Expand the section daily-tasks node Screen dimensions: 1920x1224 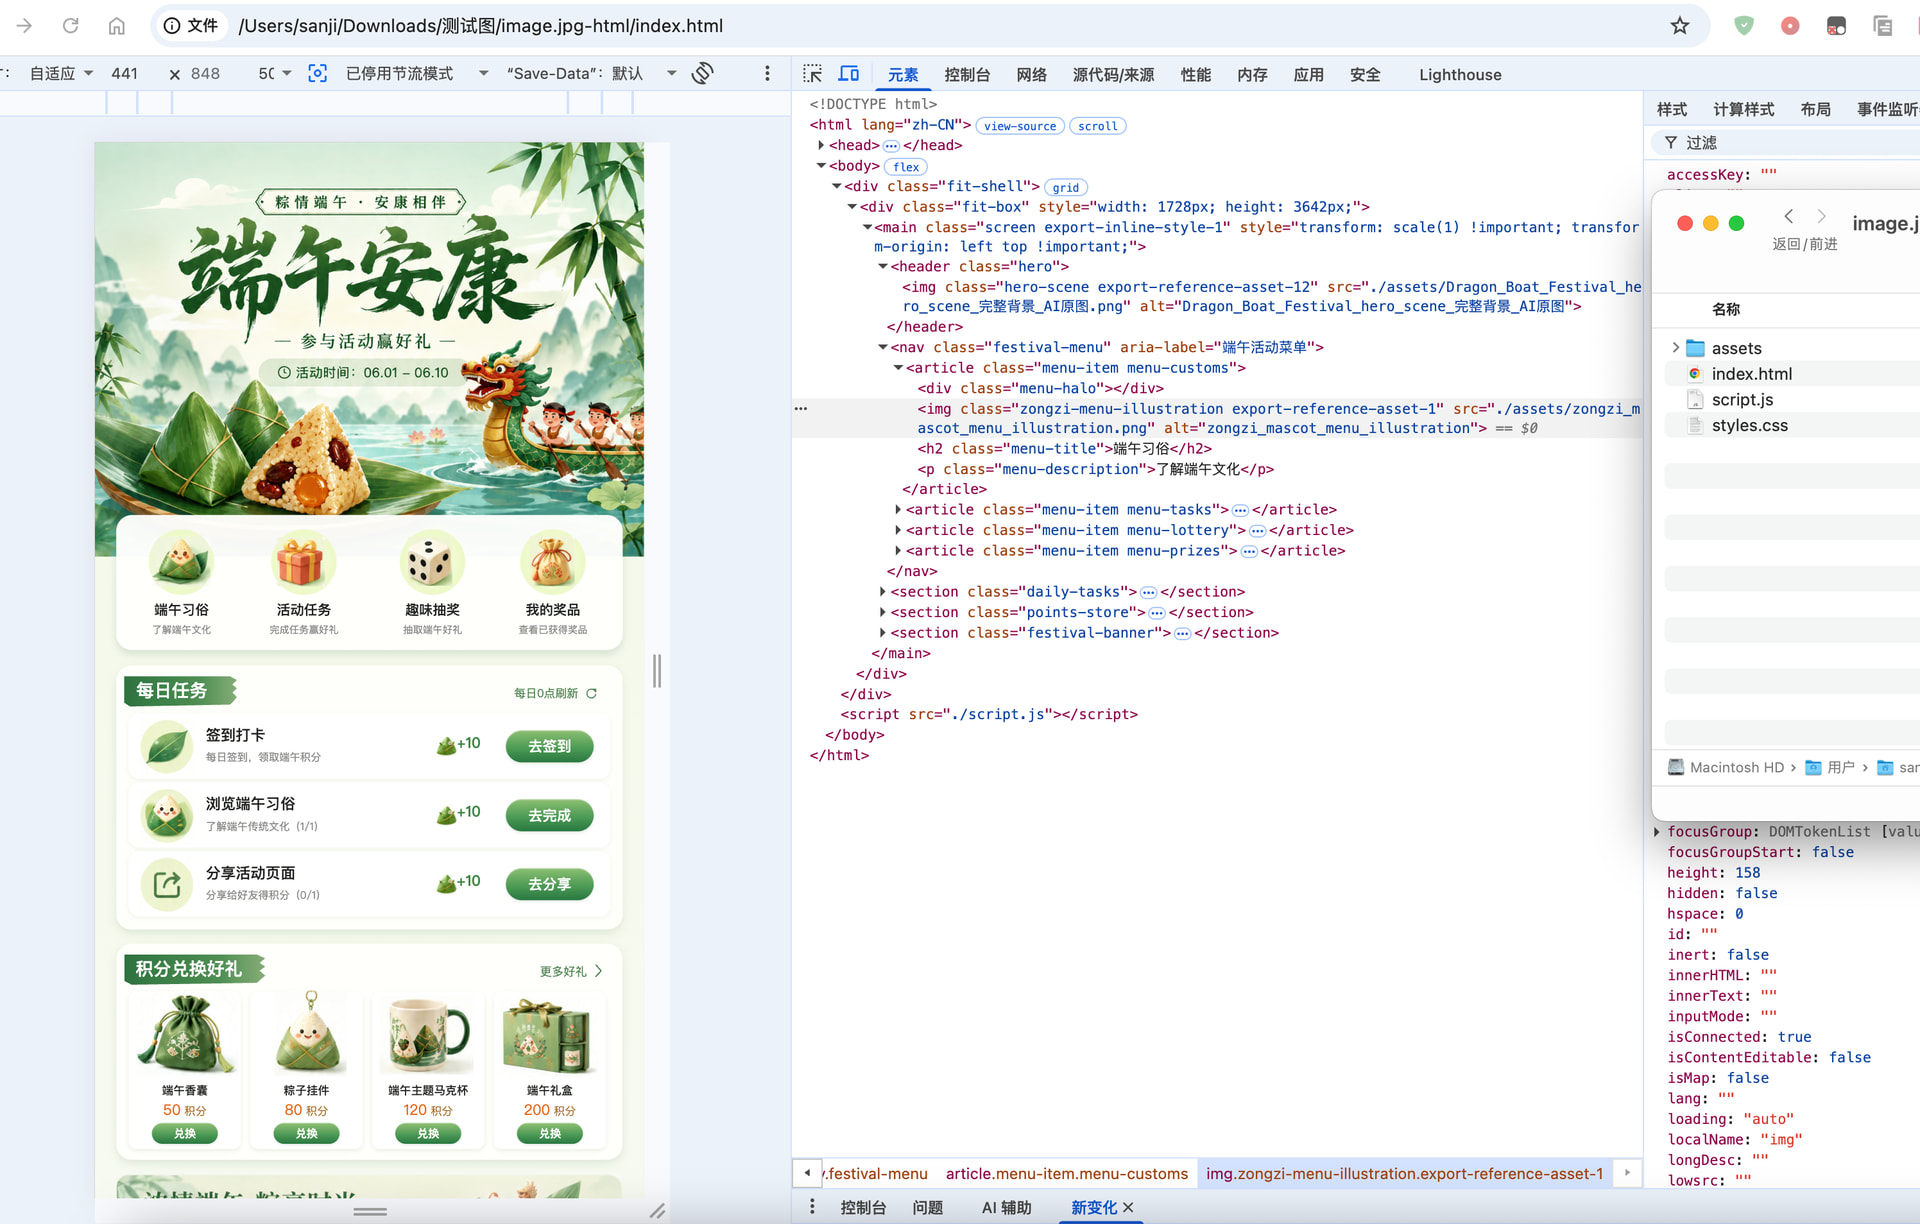click(882, 592)
